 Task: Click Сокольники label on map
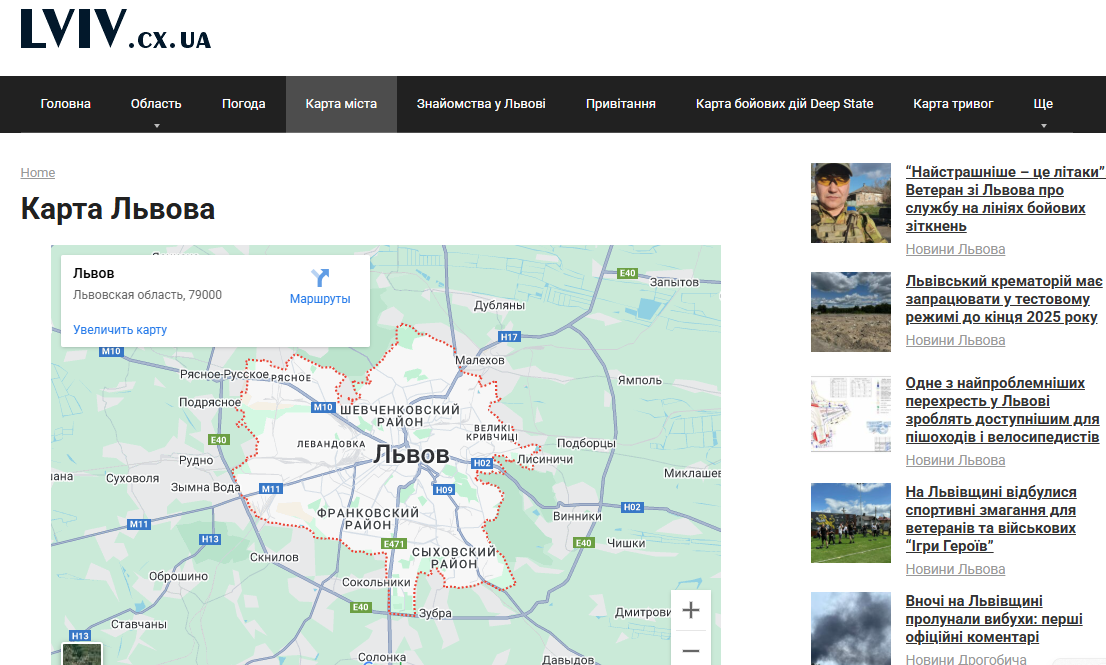point(376,582)
